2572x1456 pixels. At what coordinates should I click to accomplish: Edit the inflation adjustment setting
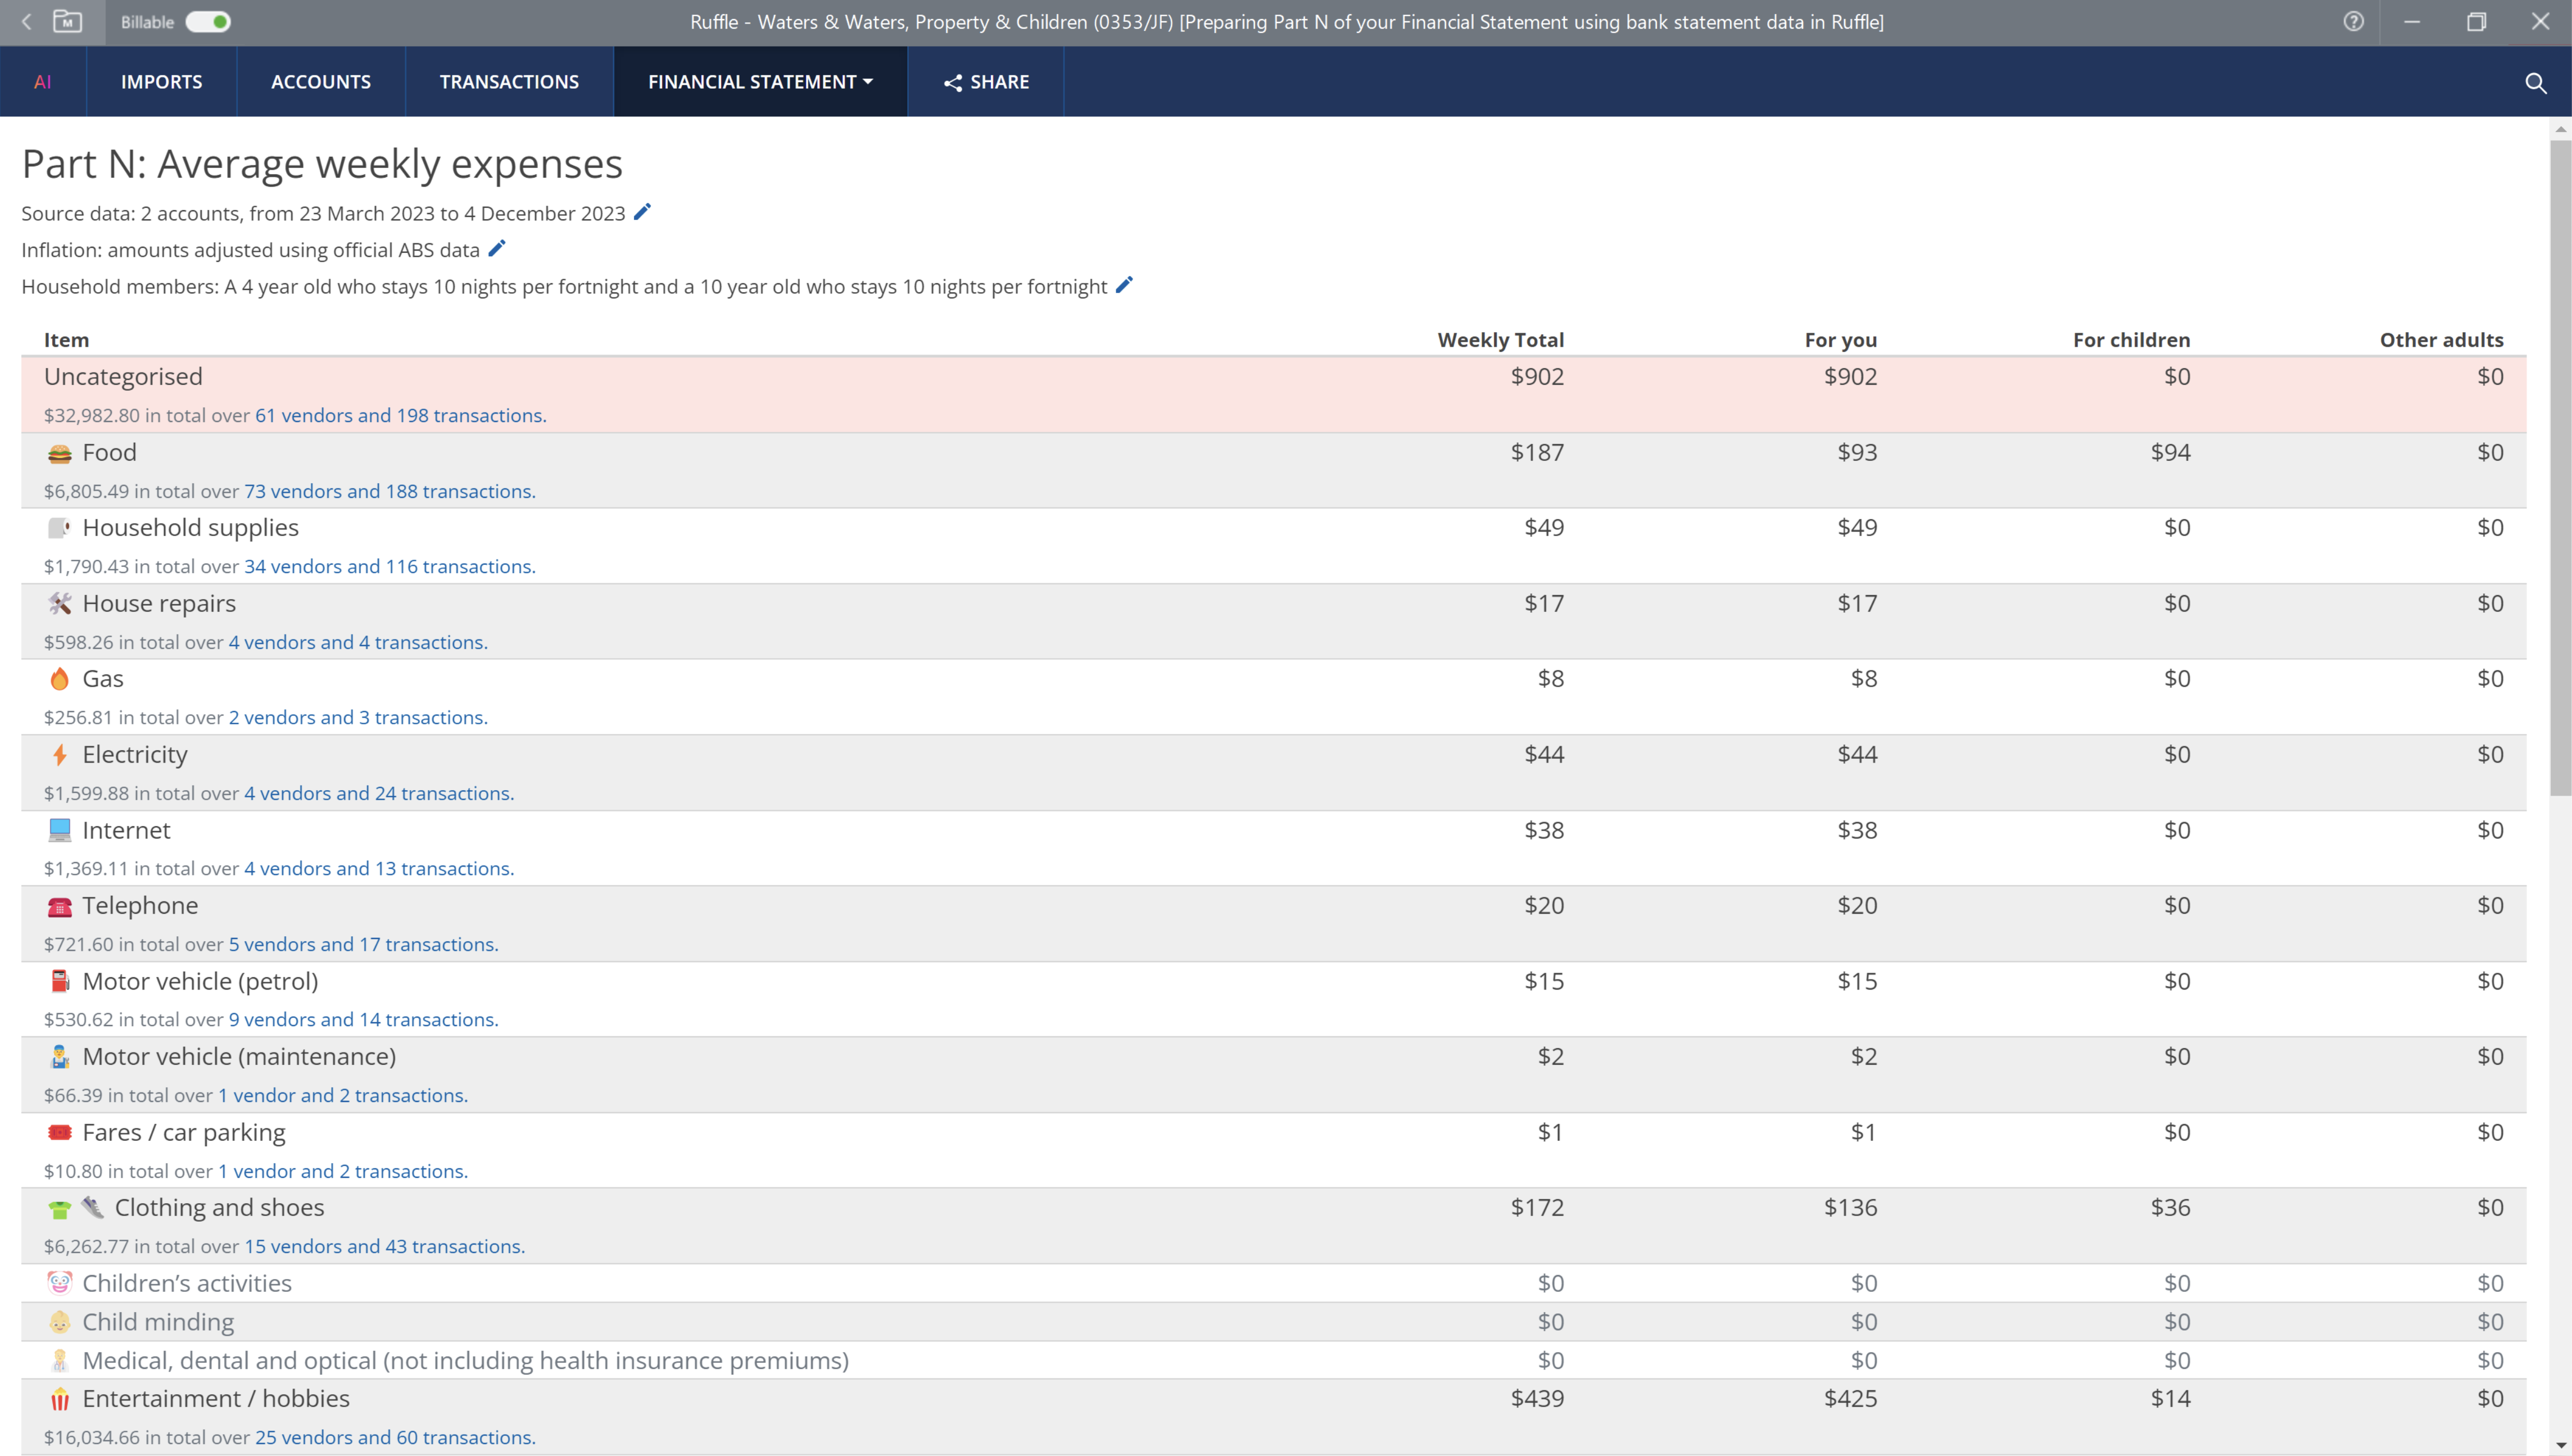coord(497,248)
